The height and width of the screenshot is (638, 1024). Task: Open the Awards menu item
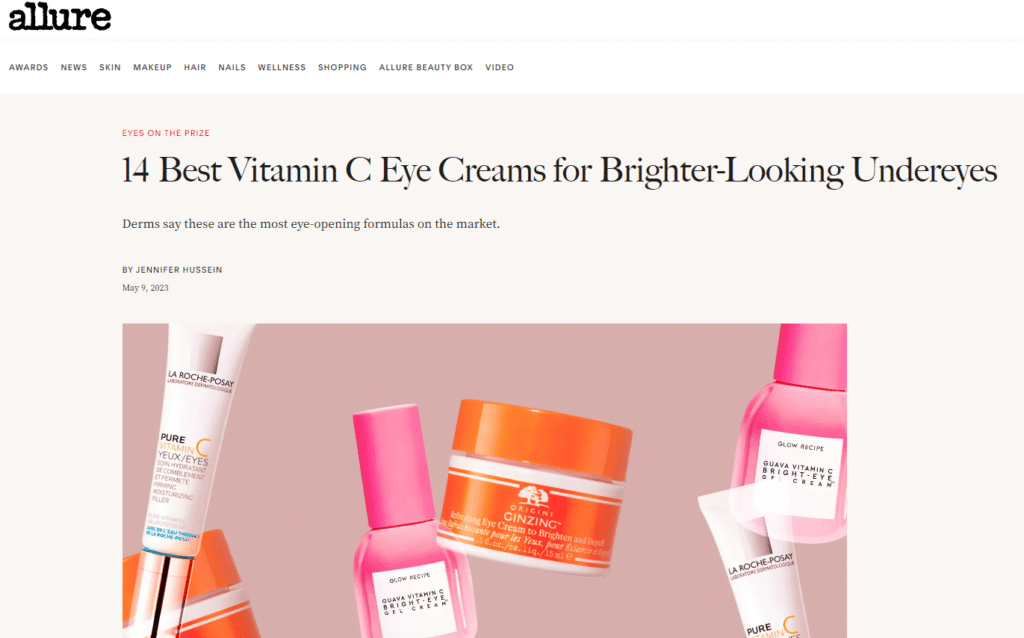(29, 67)
